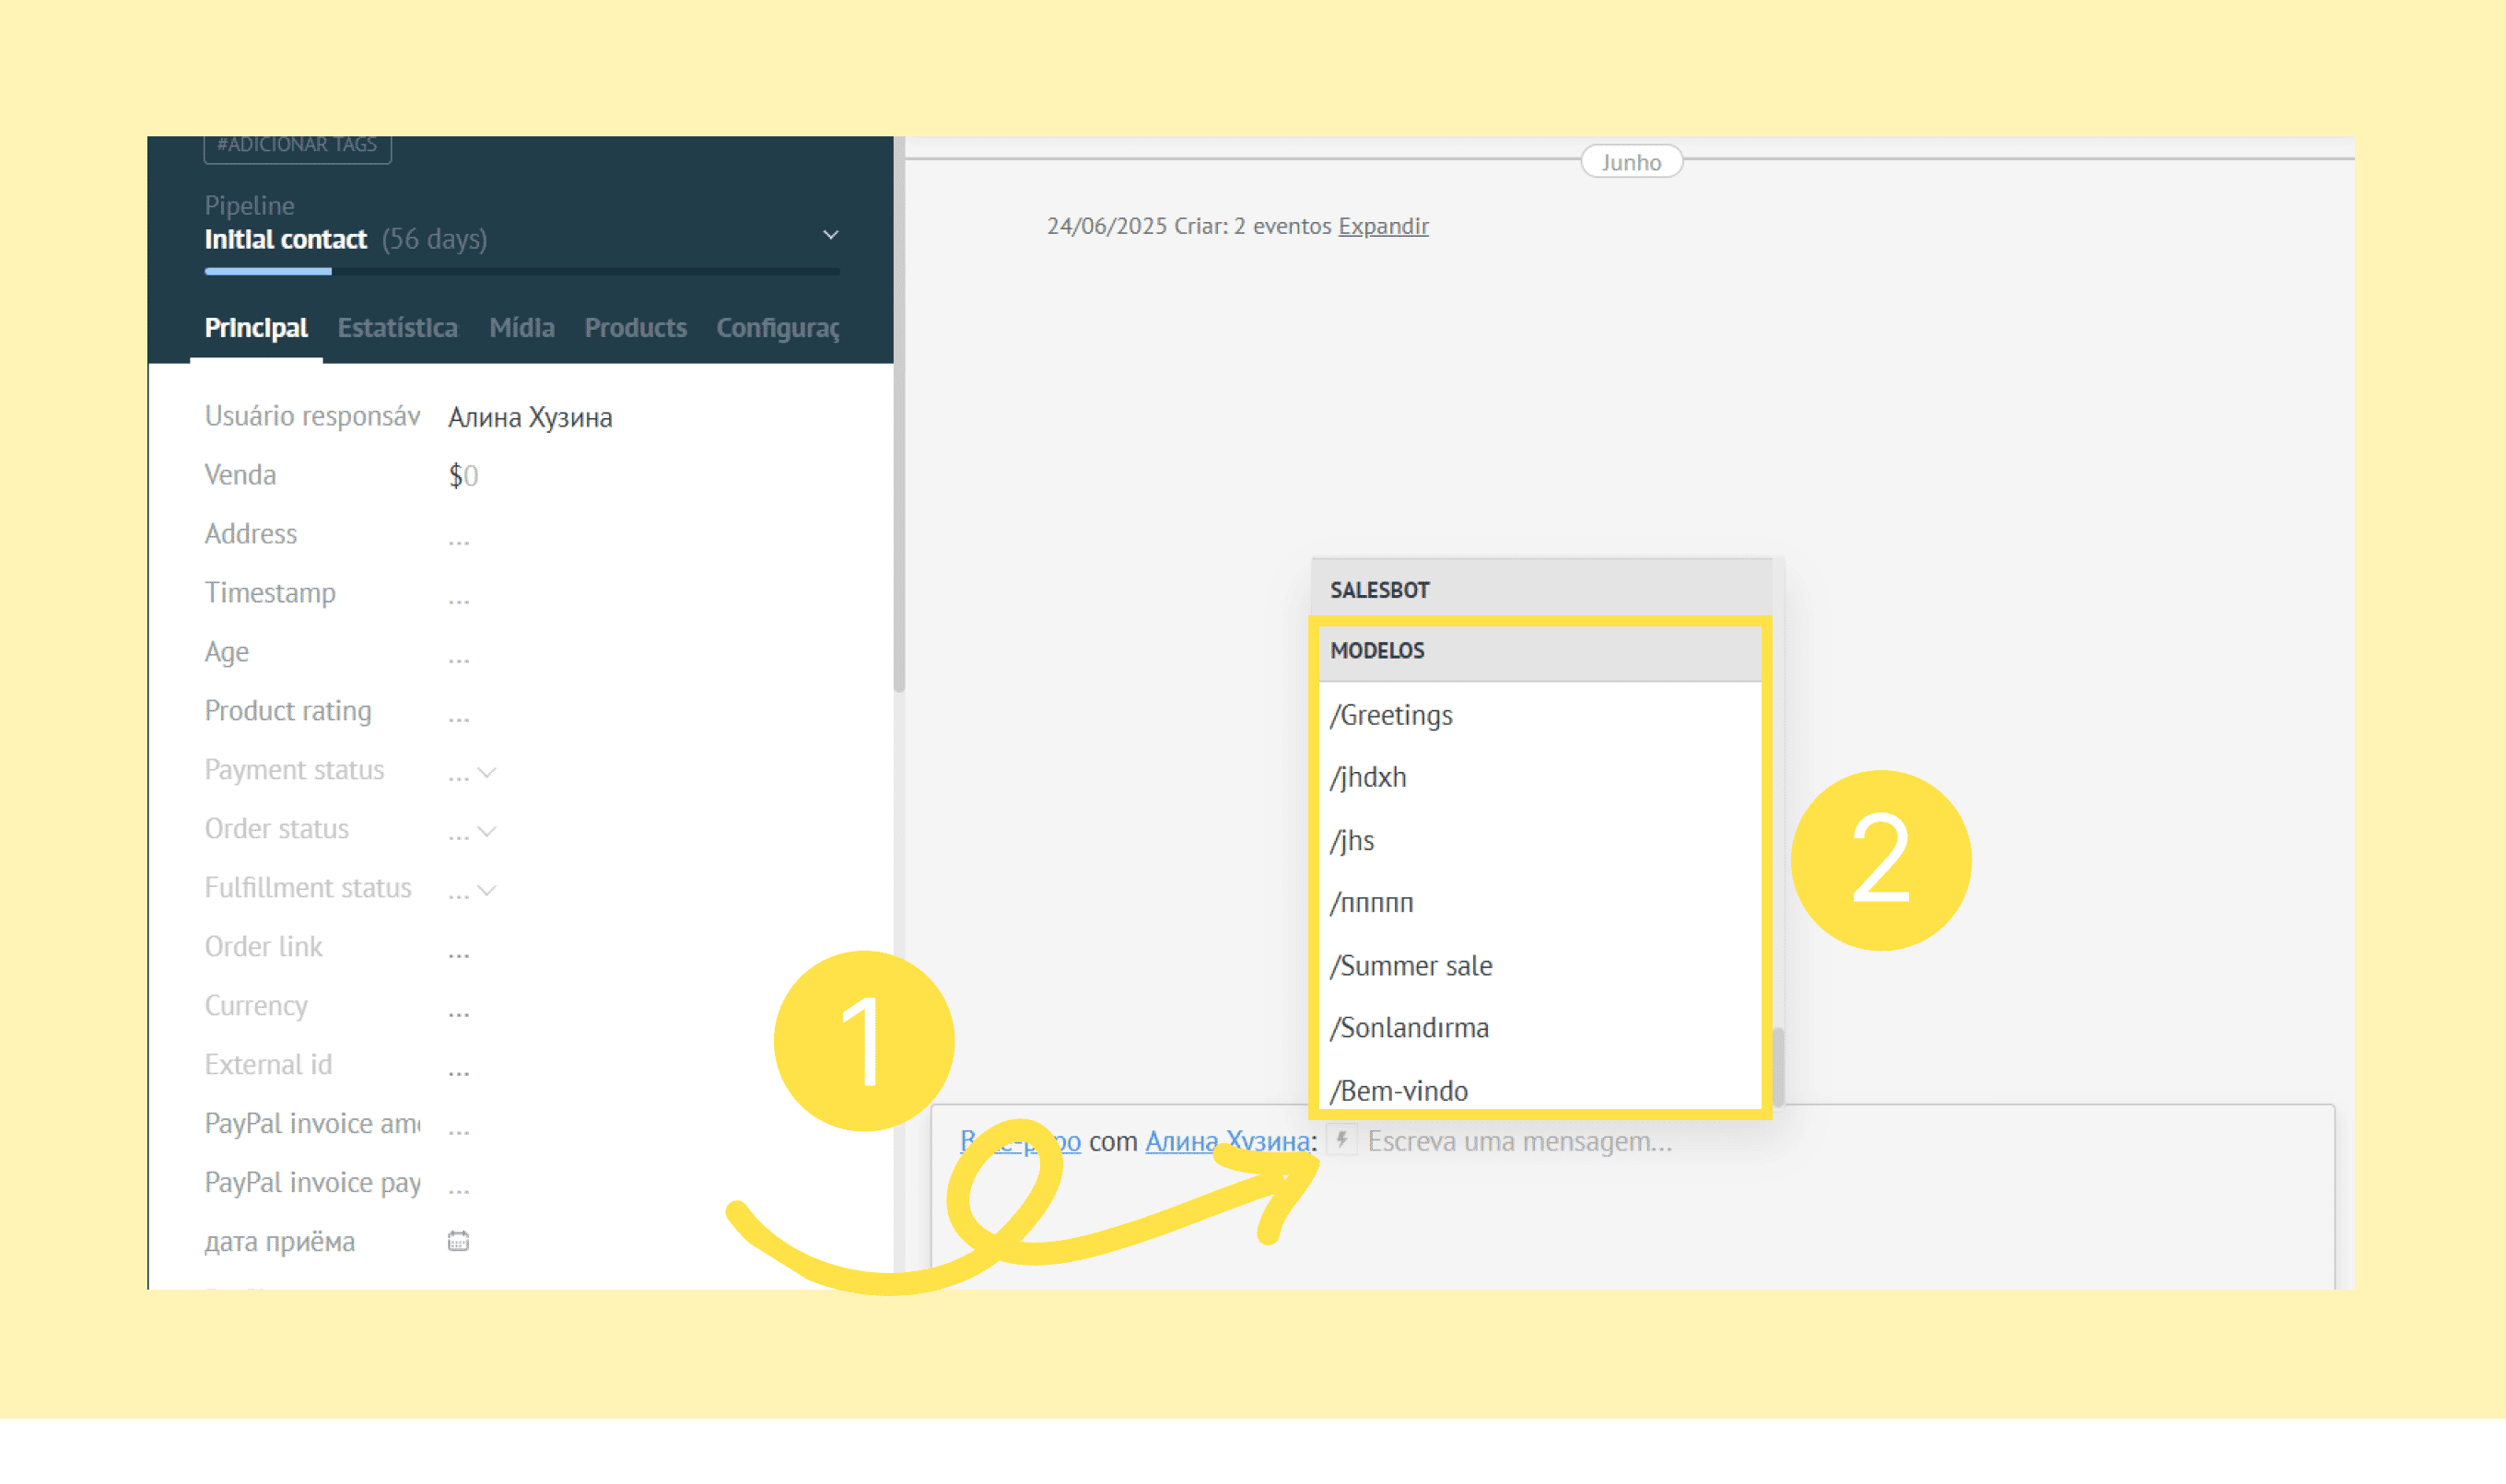2506x1484 pixels.
Task: Switch to the Estatística tab
Action: pyautogui.click(x=397, y=328)
